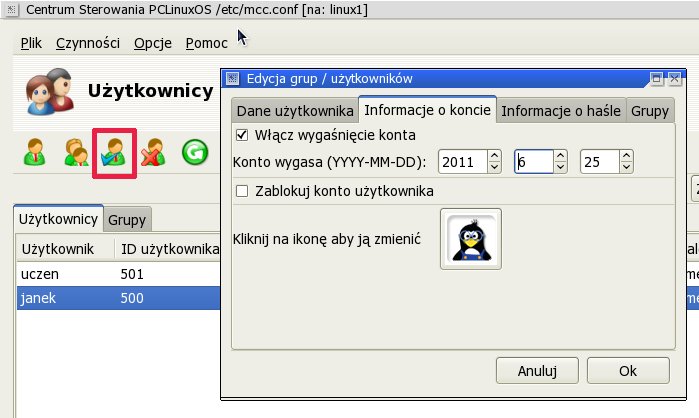Click the green Refresh toolbar icon

195,152
